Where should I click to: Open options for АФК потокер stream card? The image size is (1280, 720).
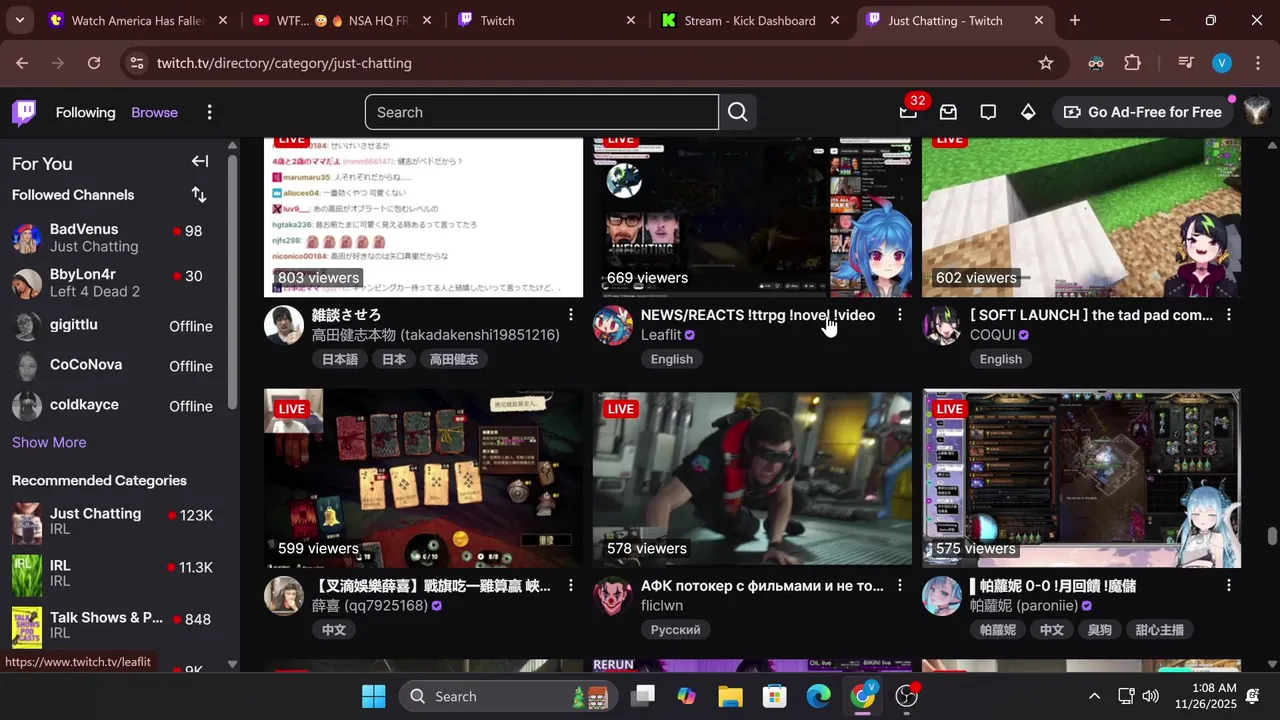900,586
